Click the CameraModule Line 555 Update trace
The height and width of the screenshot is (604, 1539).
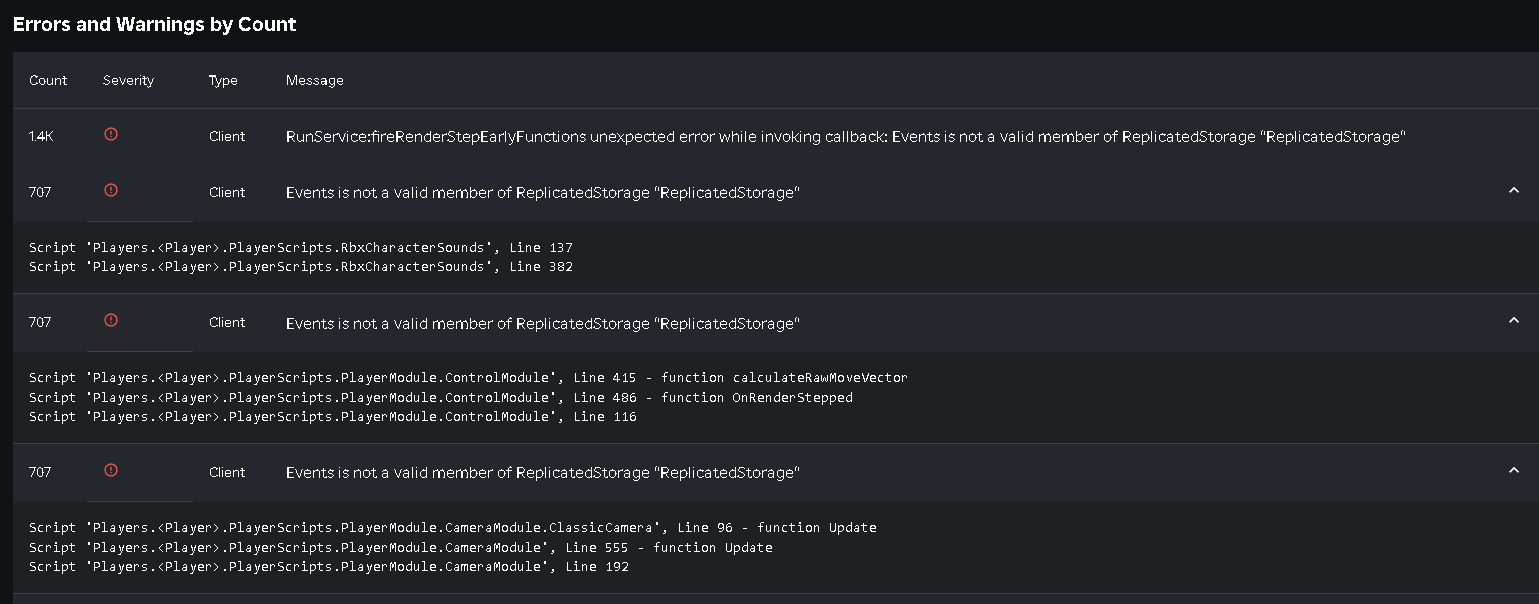pyautogui.click(x=401, y=548)
